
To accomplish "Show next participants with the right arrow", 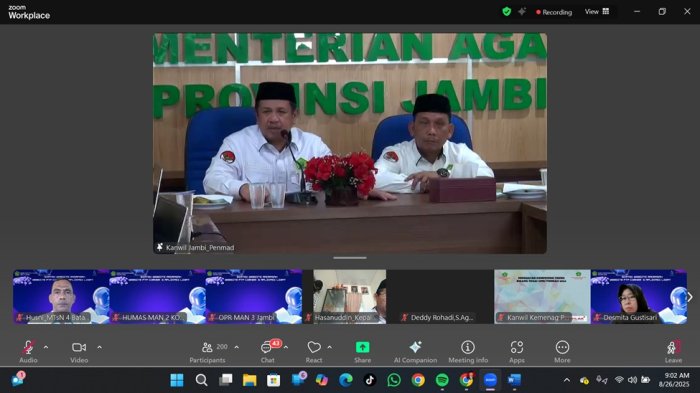I will click(690, 297).
